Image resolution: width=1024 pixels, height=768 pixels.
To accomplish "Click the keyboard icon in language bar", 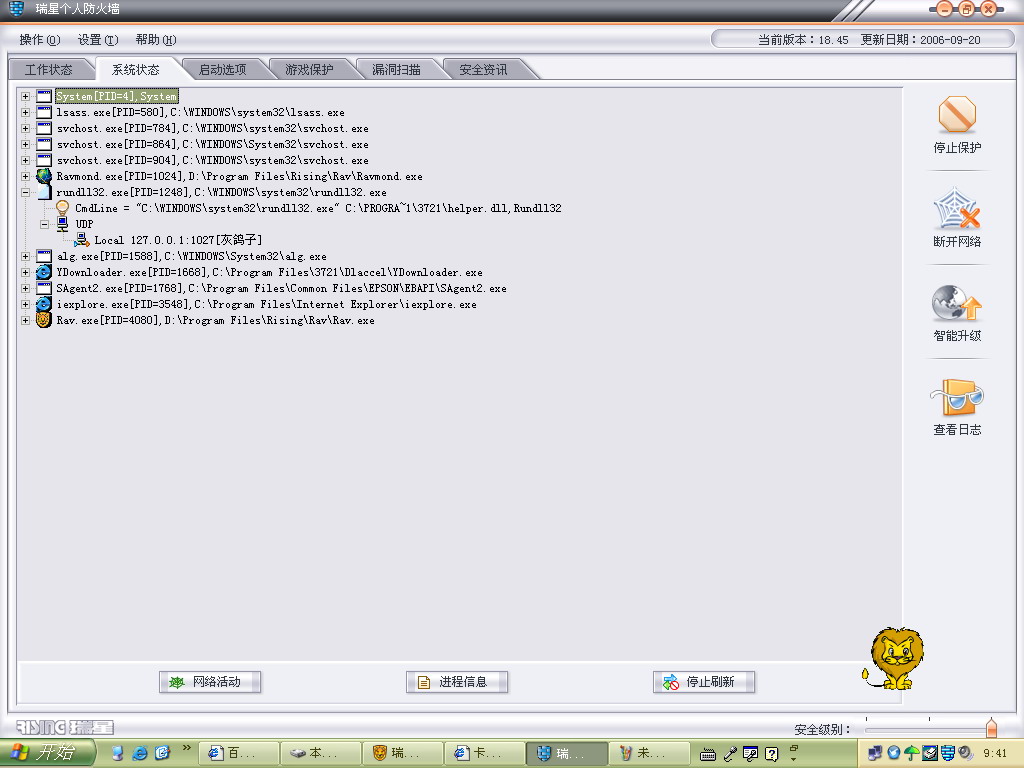I will coord(708,755).
